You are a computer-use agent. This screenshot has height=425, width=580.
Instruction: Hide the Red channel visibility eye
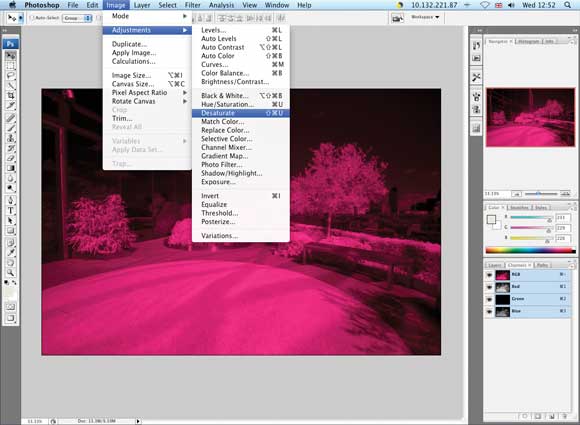(x=490, y=287)
